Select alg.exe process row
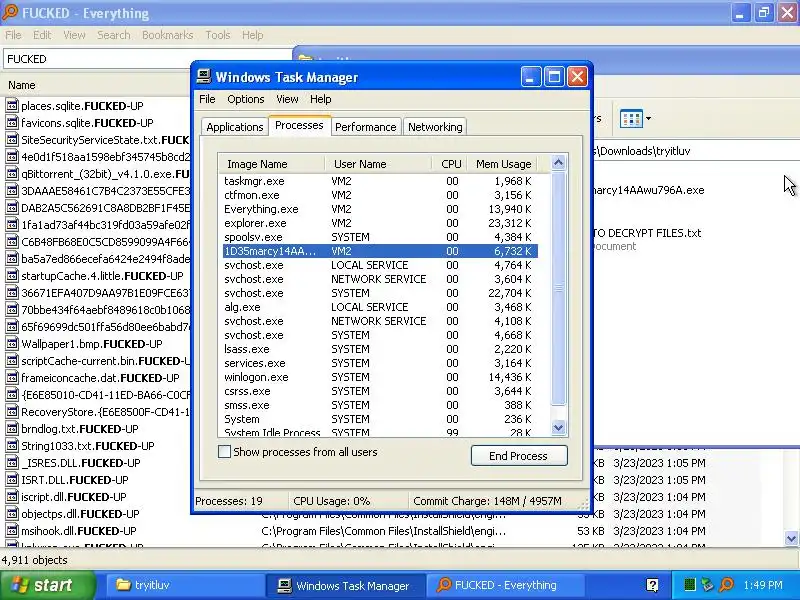Screen dimensions: 800x600 380,307
